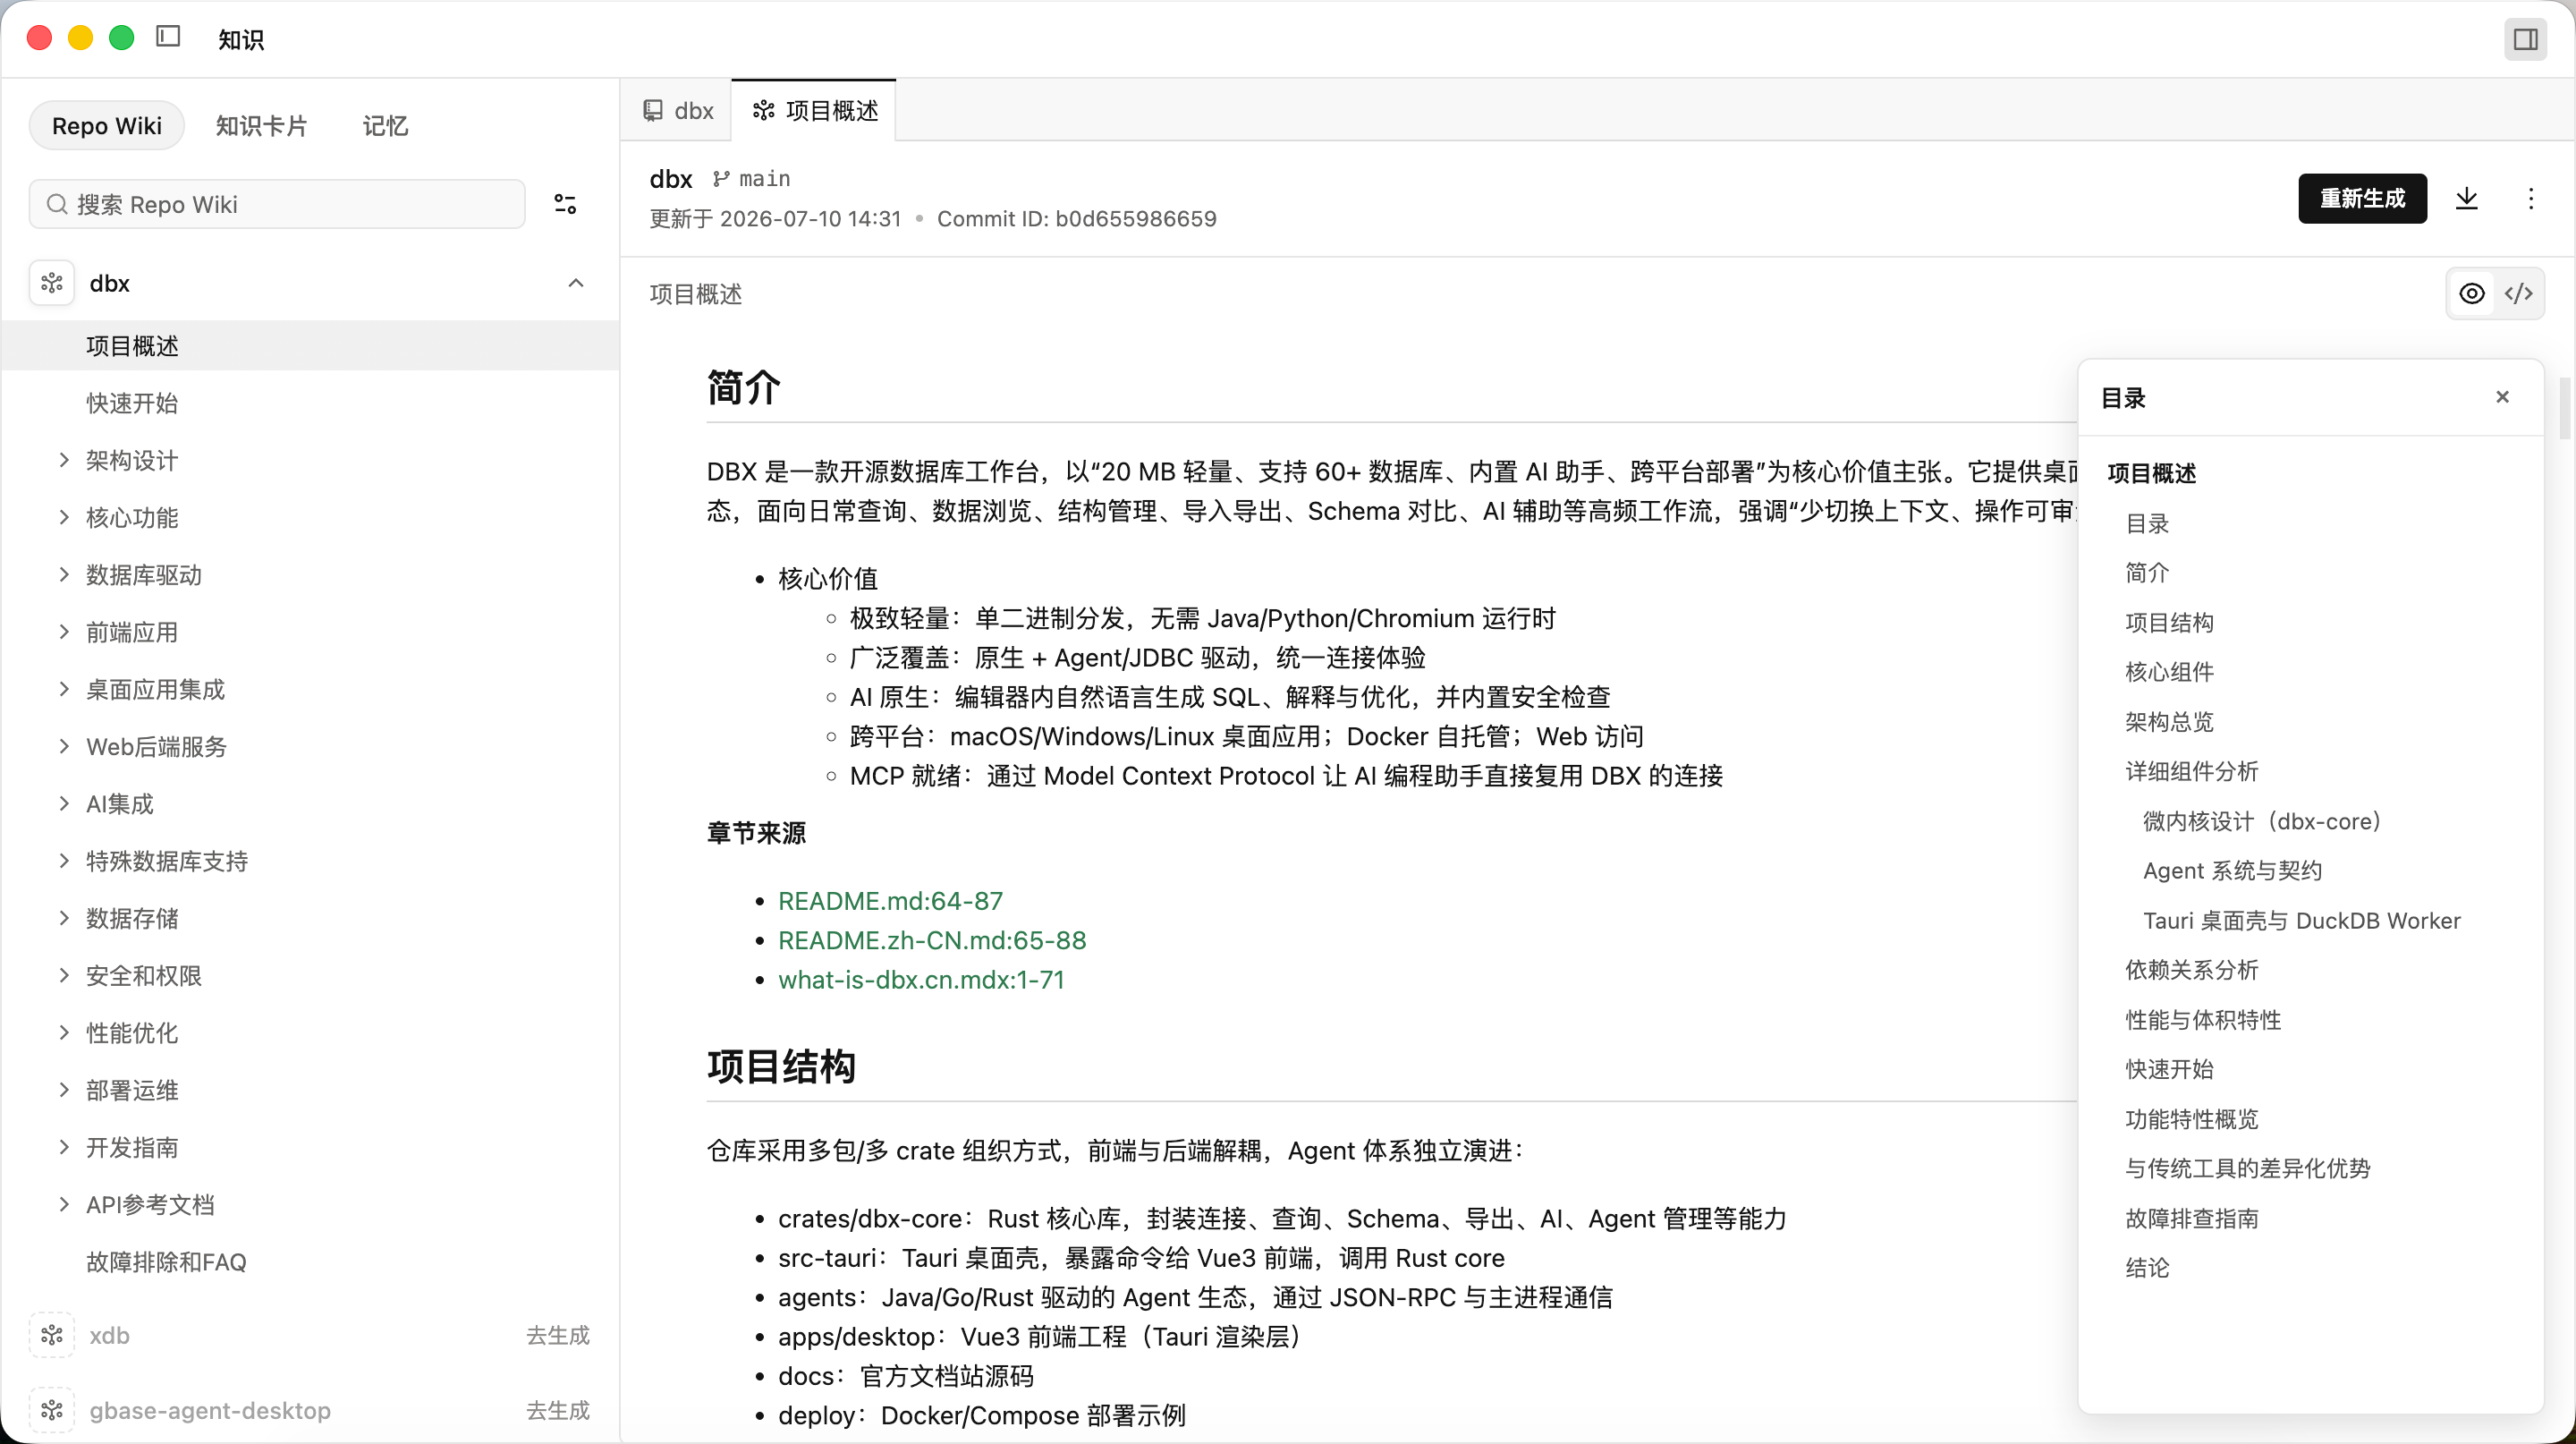
Task: Expand the API参考文档 section
Action: pos(64,1204)
